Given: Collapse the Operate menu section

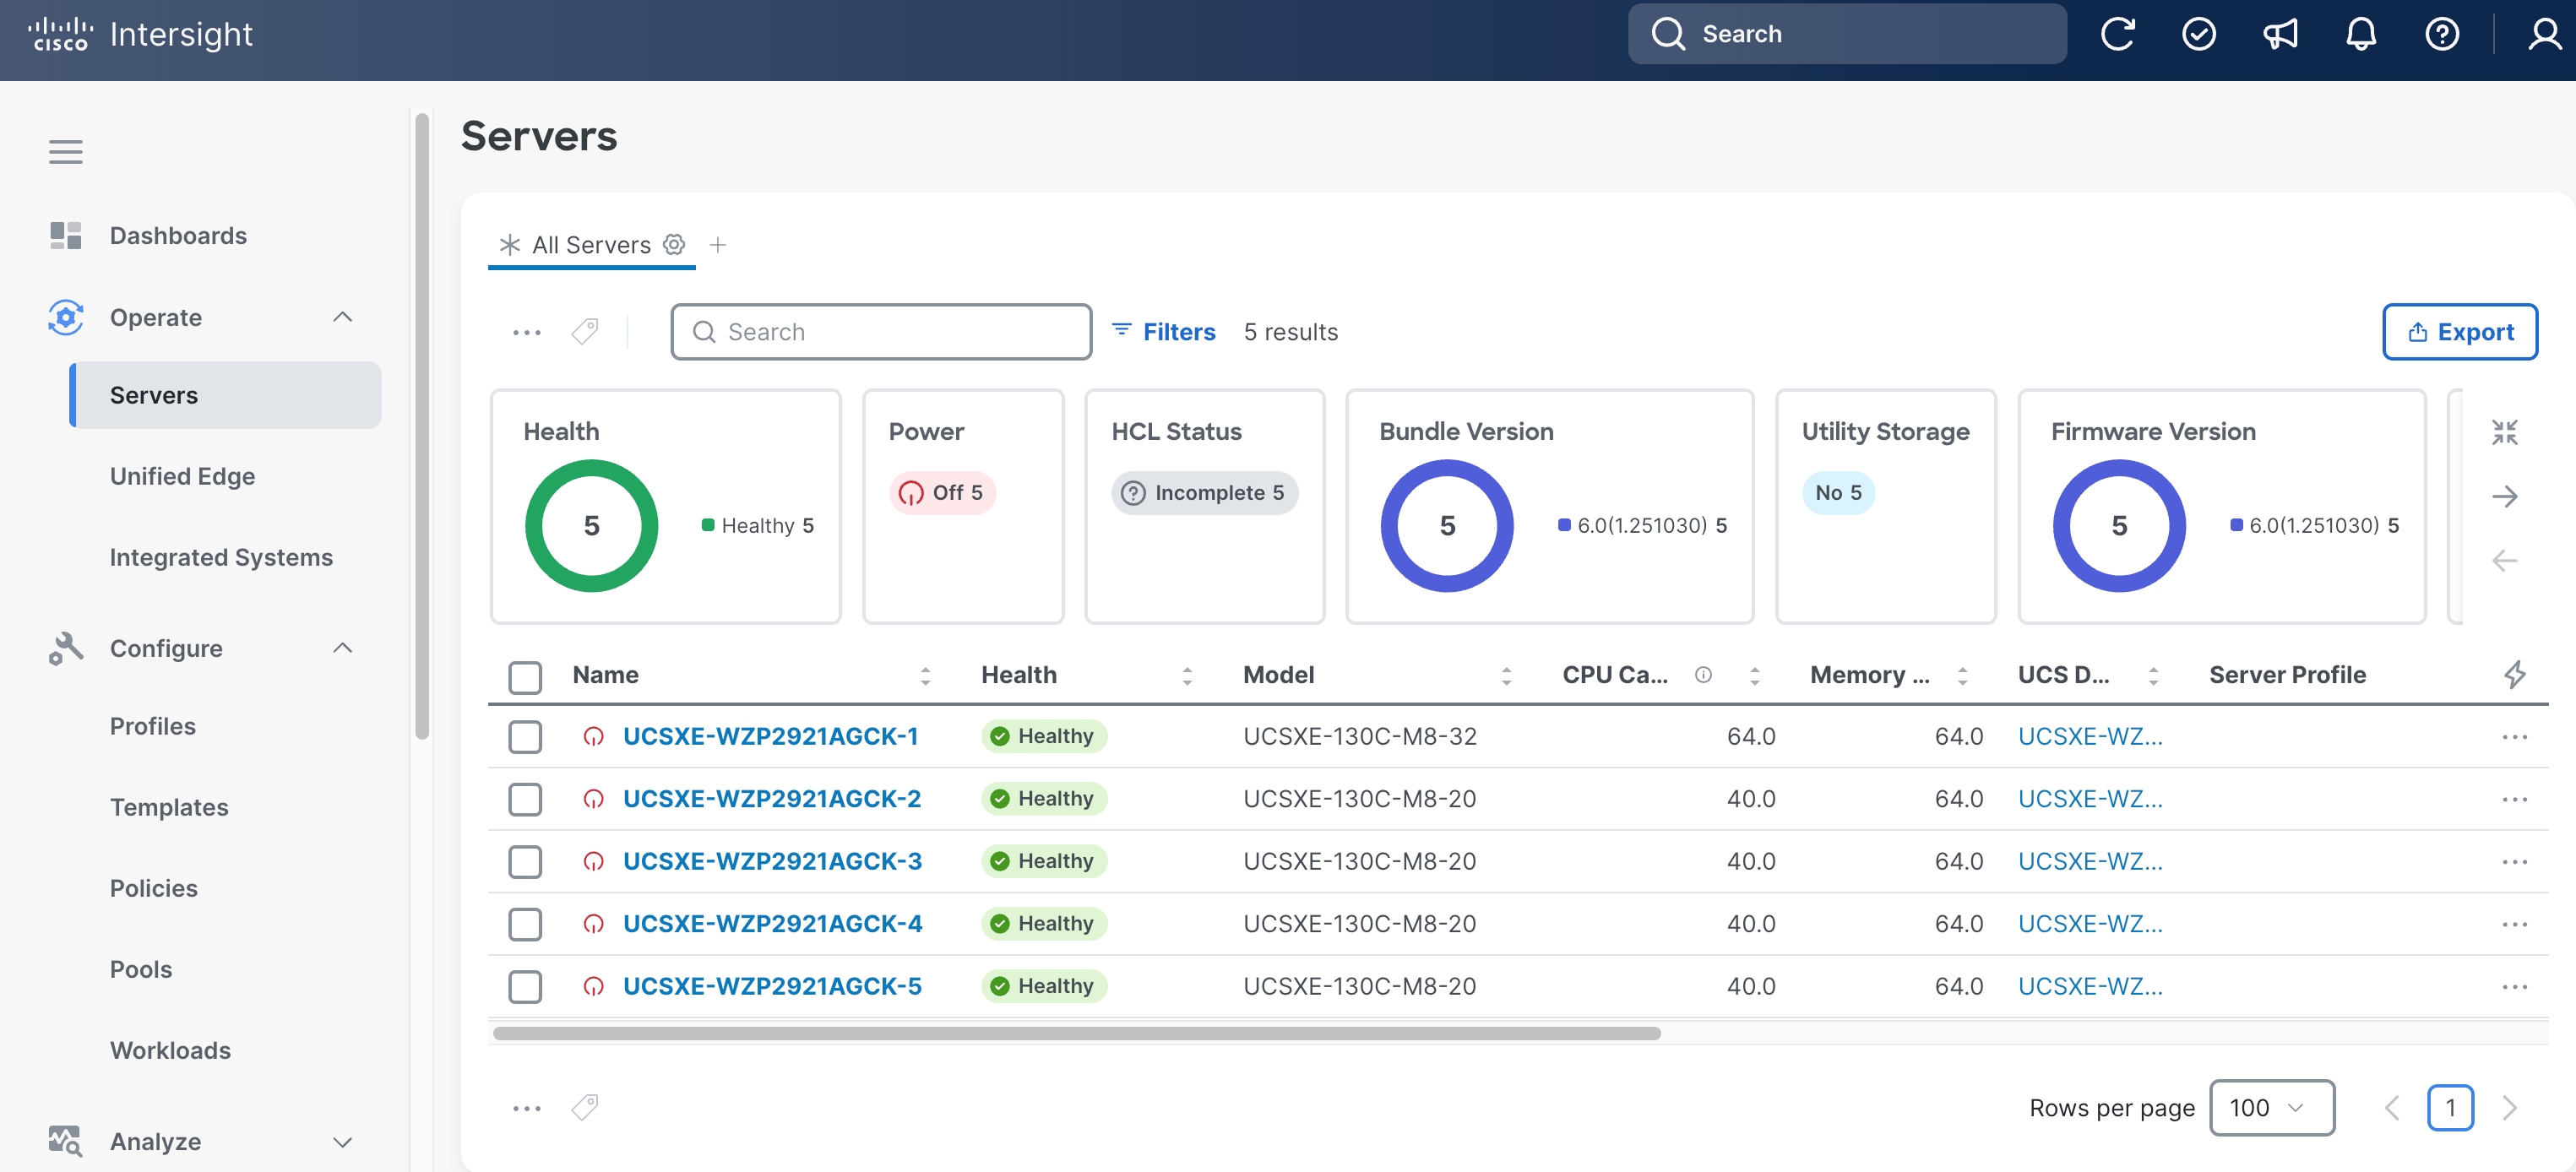Looking at the screenshot, I should pyautogui.click(x=342, y=317).
